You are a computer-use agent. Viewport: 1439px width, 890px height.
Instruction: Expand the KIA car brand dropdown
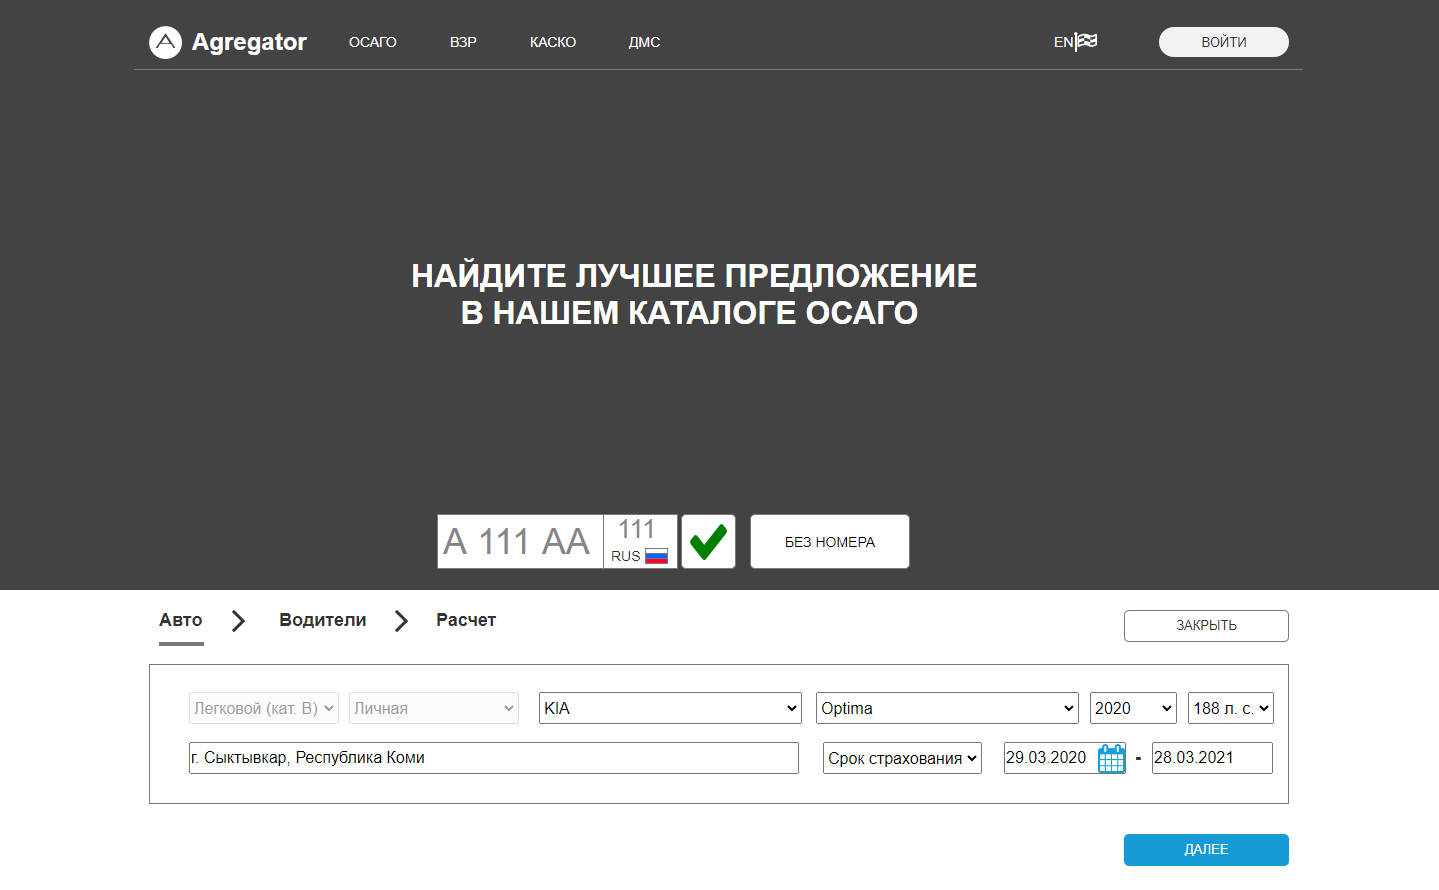(x=669, y=708)
